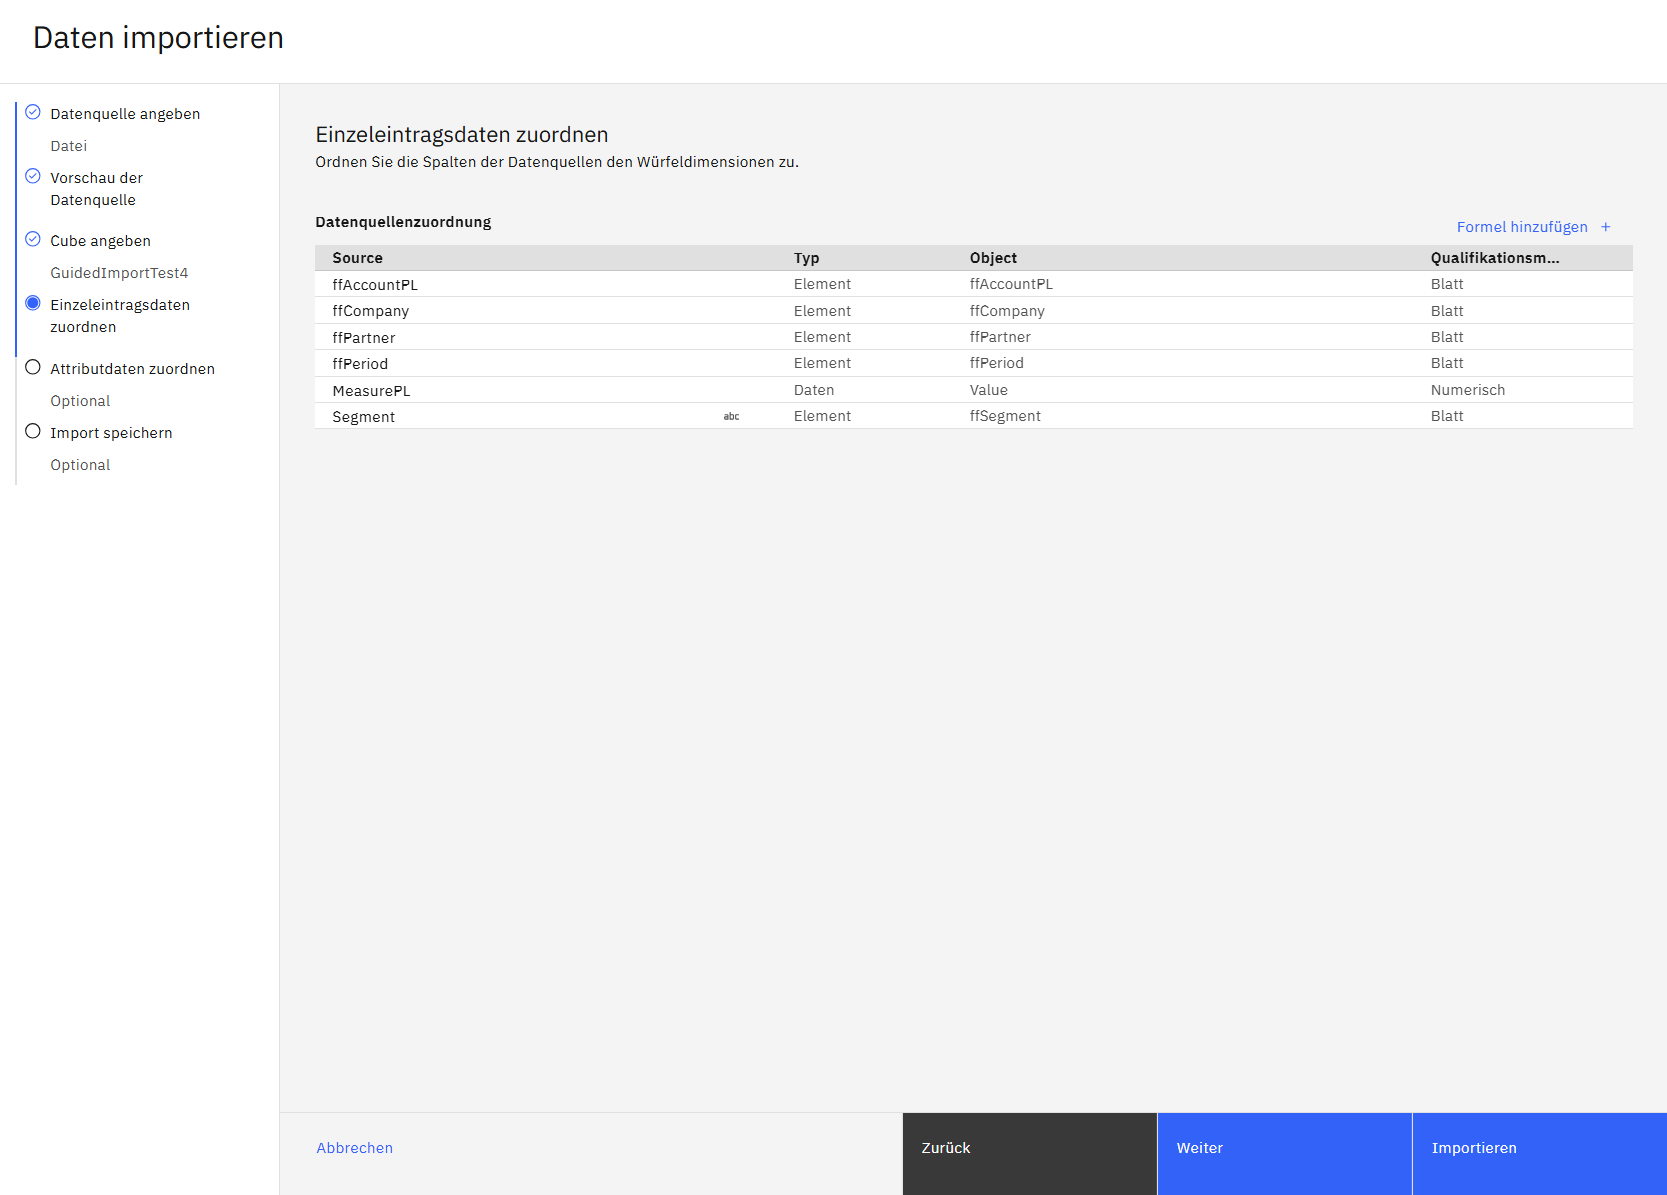1667x1195 pixels.
Task: Click the checkmark icon beside Datenquelle angeben
Action: tap(33, 112)
